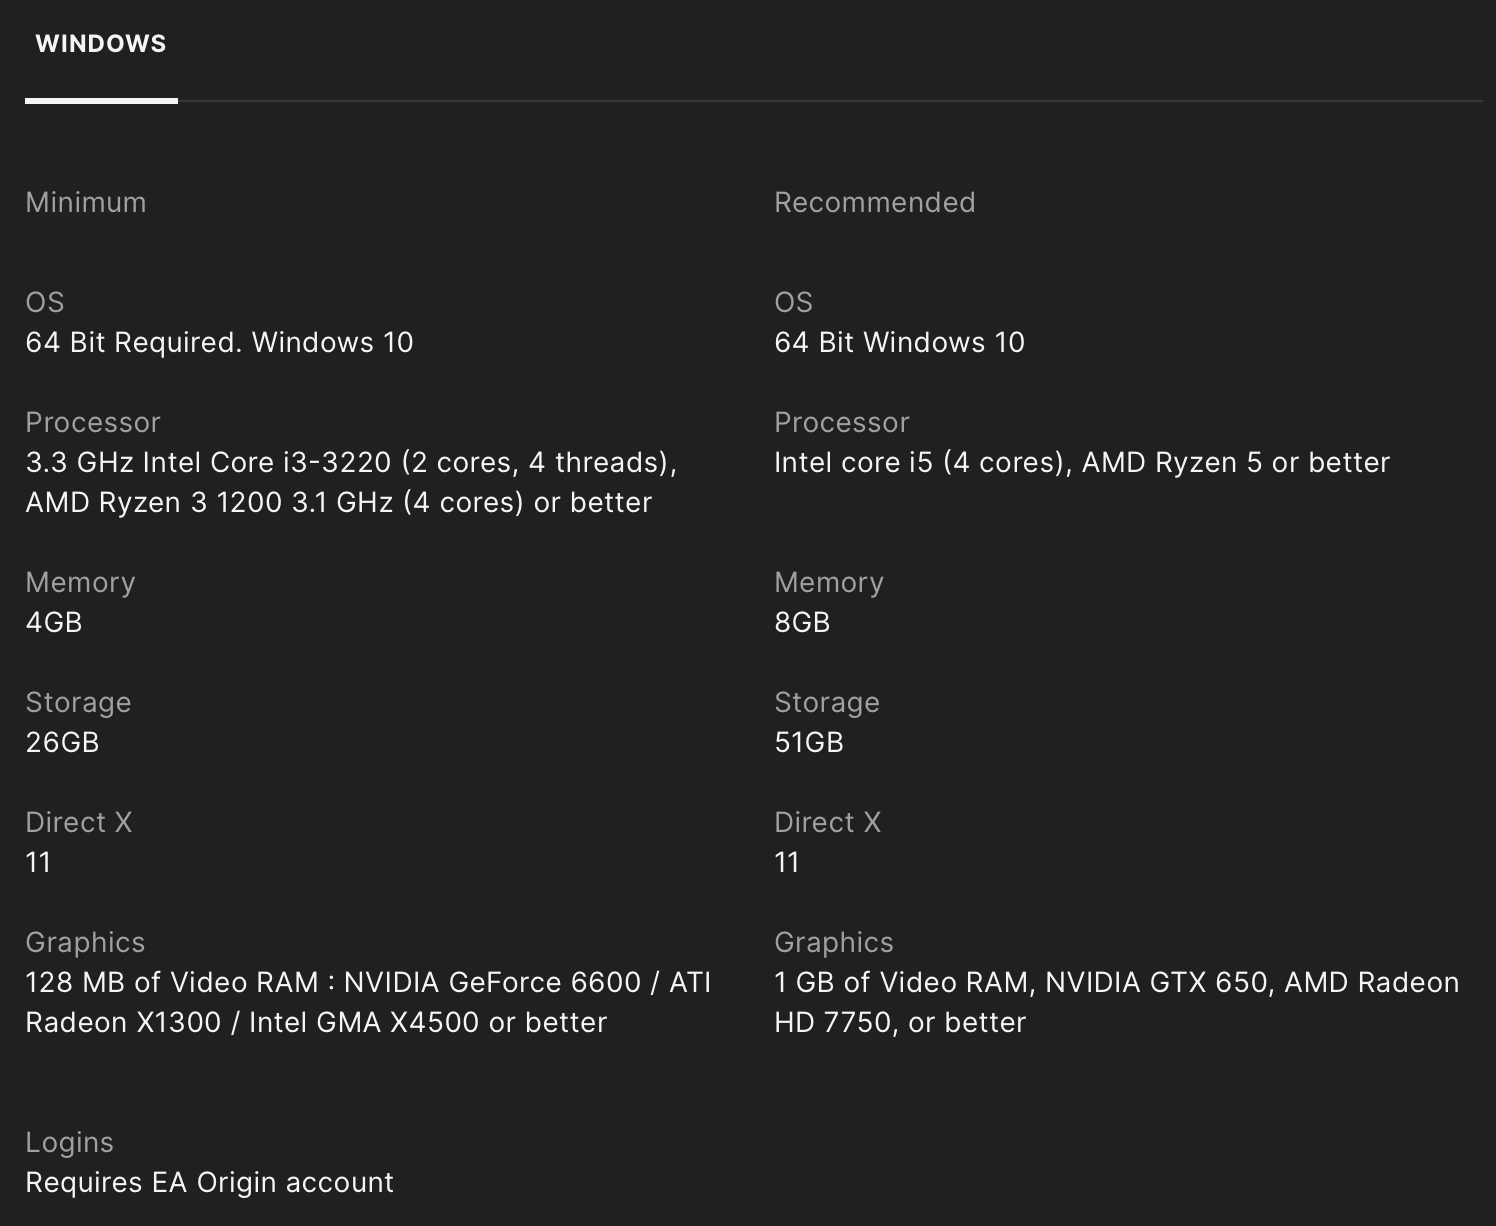Image resolution: width=1496 pixels, height=1226 pixels.
Task: Click the recommended Direct X label
Action: 827,822
